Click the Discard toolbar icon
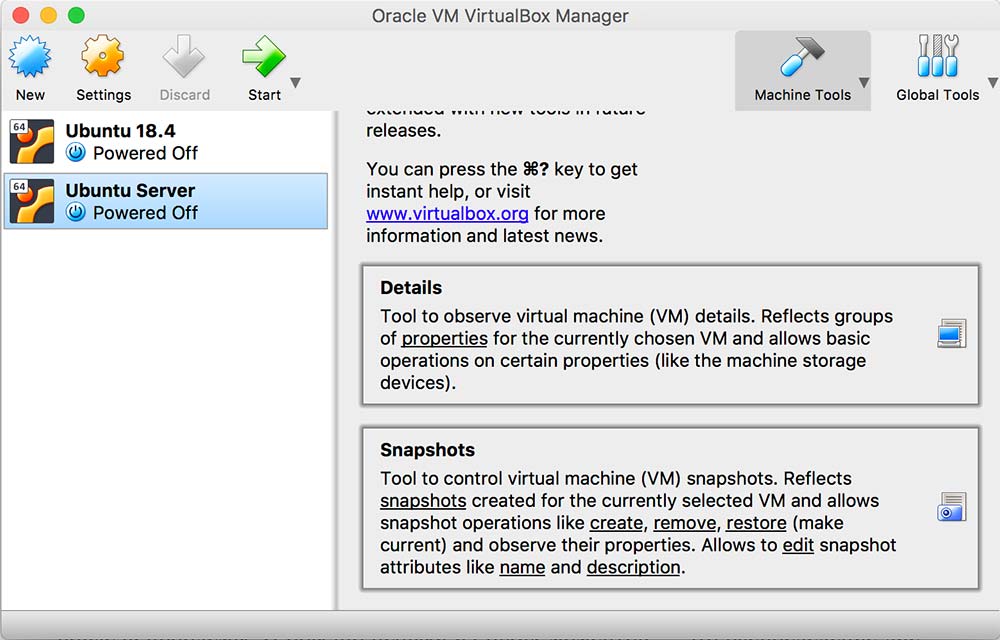Image resolution: width=1000 pixels, height=640 pixels. tap(184, 59)
